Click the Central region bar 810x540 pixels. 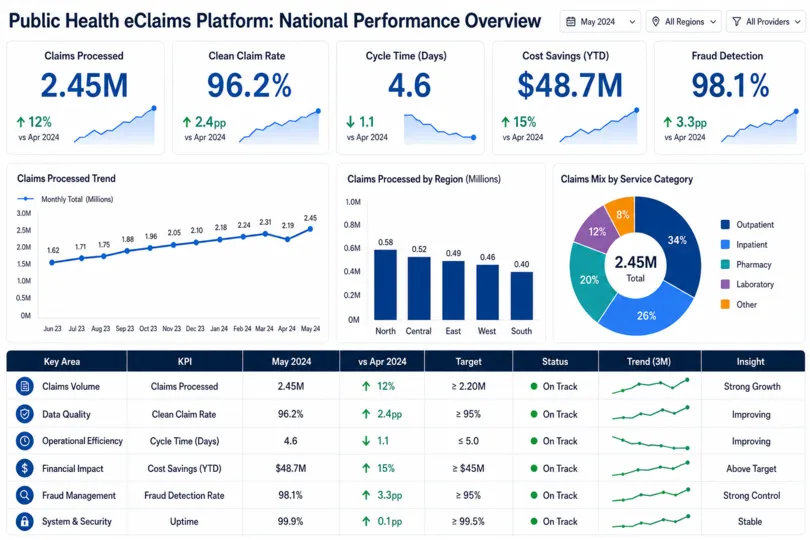pos(419,288)
